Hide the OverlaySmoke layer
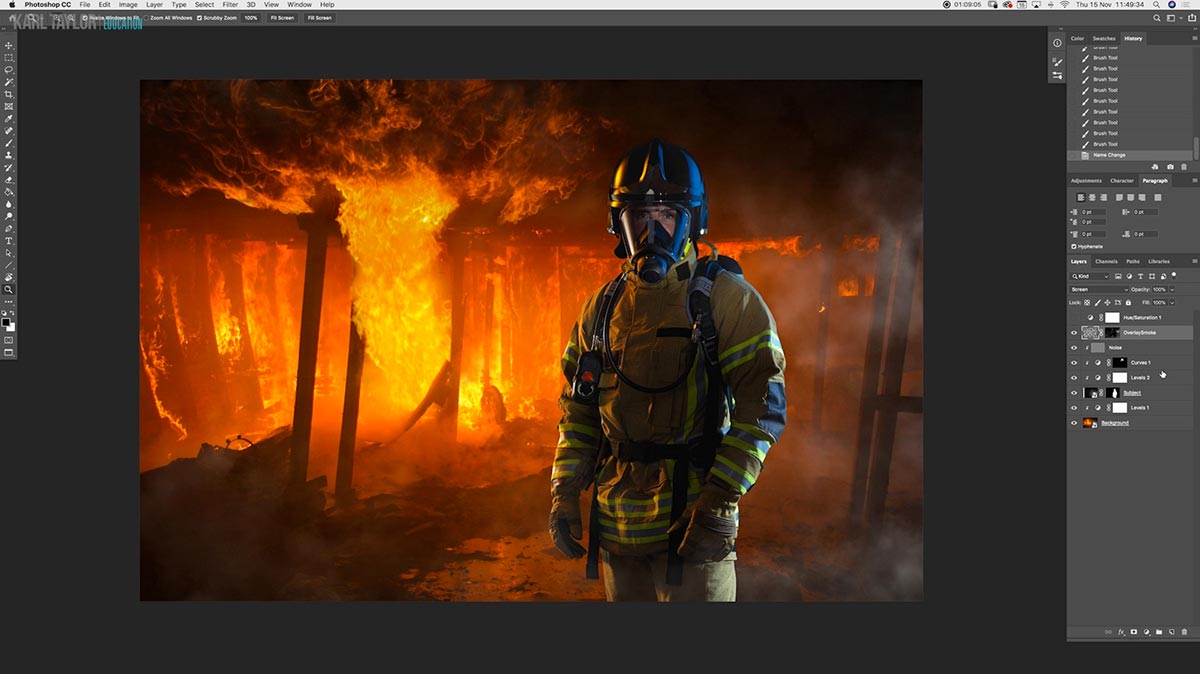This screenshot has width=1200, height=674. pos(1074,332)
